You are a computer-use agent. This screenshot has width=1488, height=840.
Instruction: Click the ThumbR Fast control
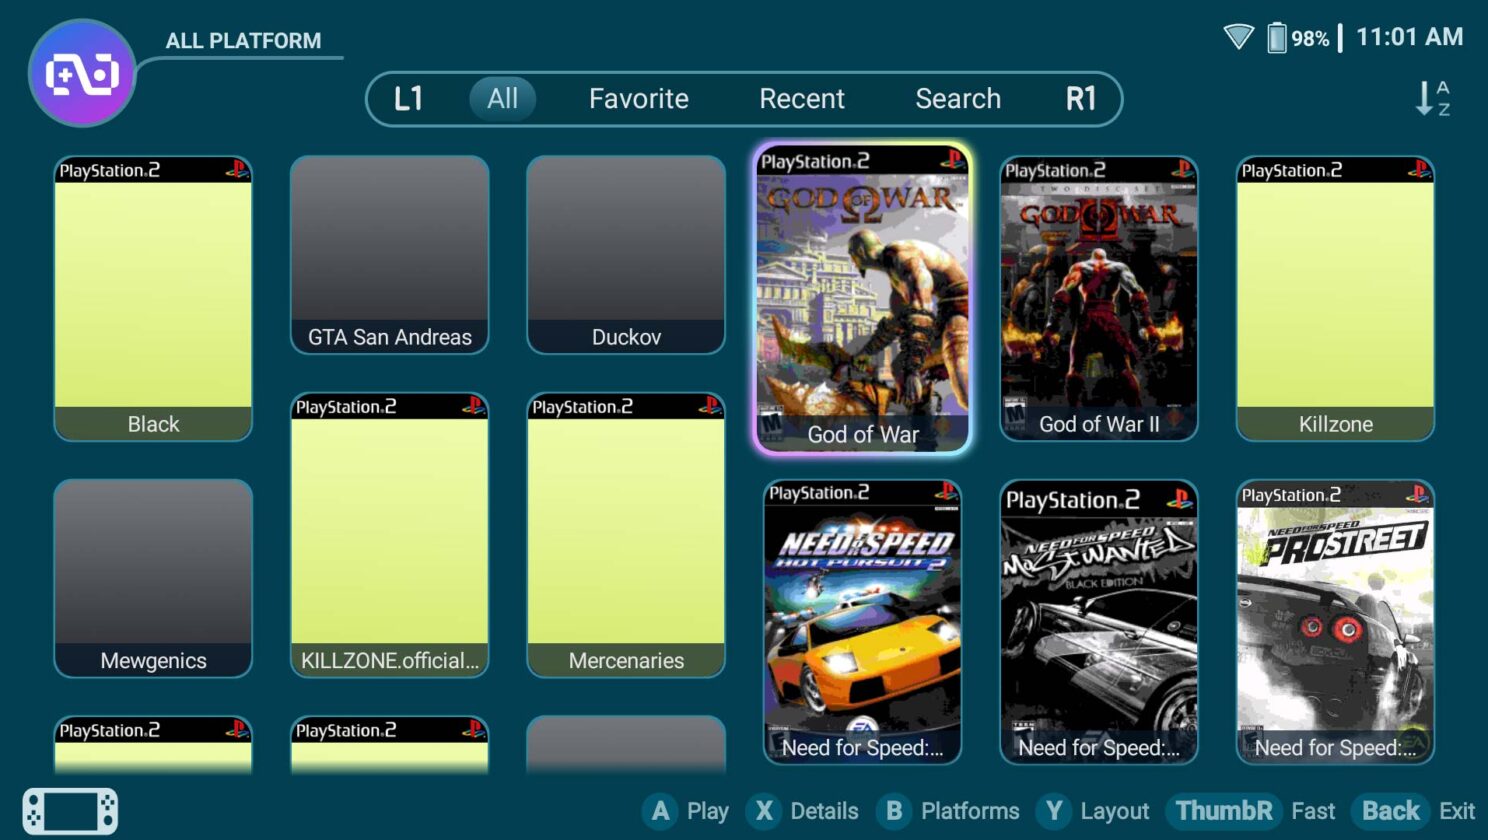pyautogui.click(x=1223, y=811)
